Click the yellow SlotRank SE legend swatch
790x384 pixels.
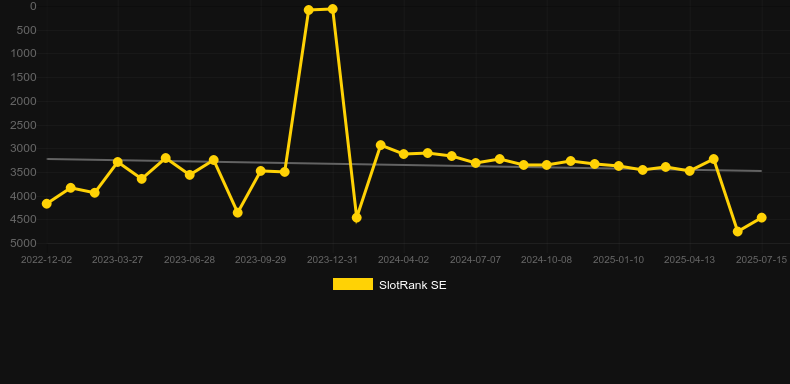353,284
